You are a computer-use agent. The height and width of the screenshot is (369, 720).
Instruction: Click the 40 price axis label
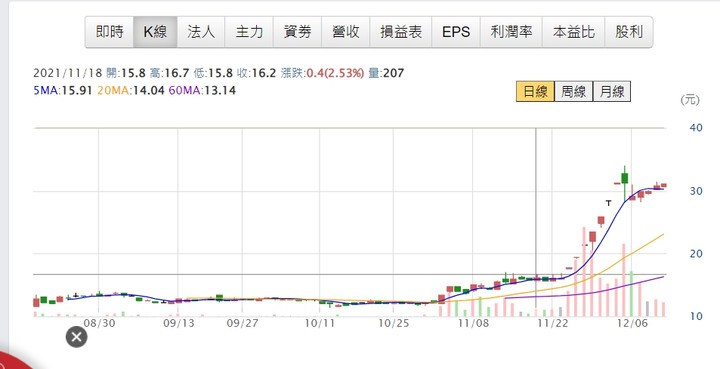696,128
